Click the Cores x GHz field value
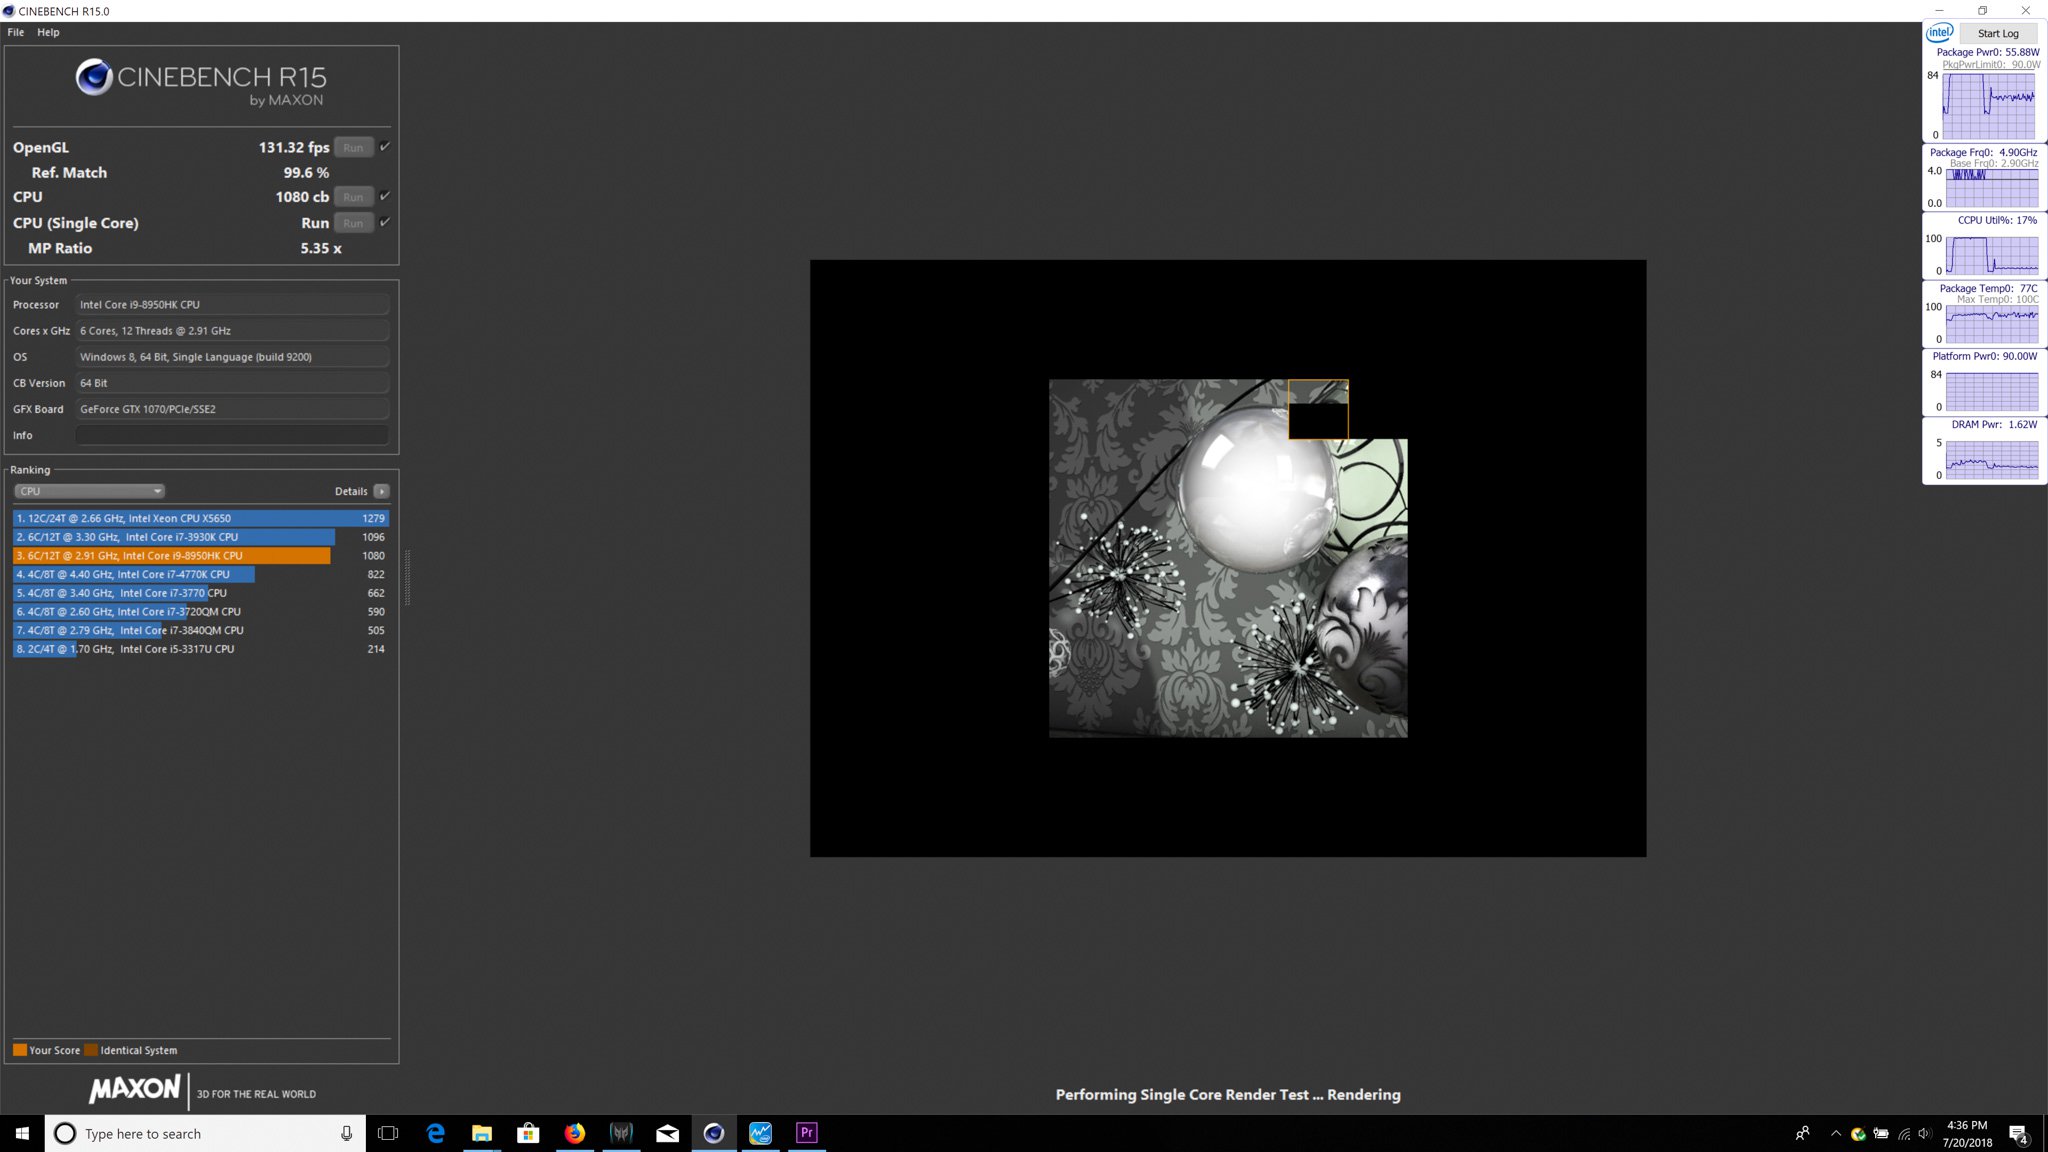2048x1152 pixels. click(x=232, y=331)
